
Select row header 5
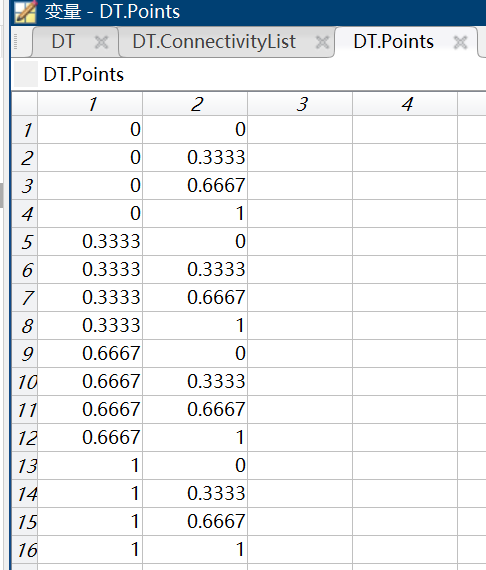point(25,242)
